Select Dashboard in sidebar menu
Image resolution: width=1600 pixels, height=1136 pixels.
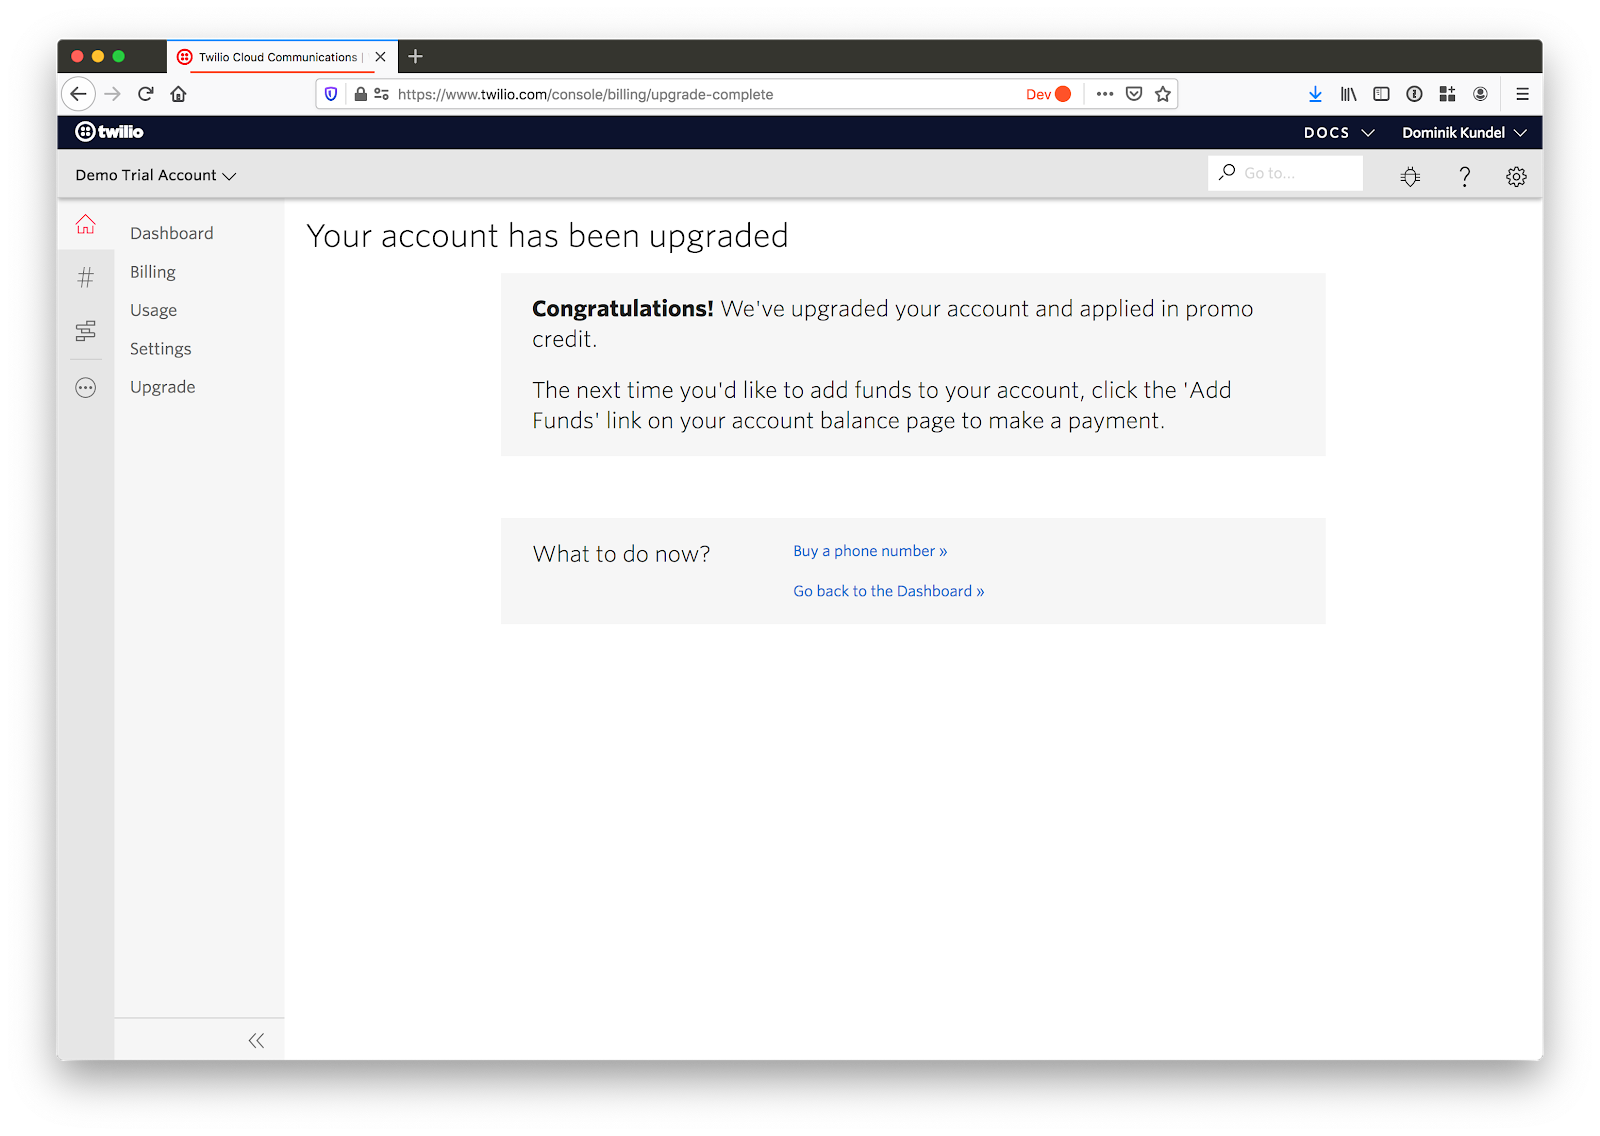pos(172,233)
